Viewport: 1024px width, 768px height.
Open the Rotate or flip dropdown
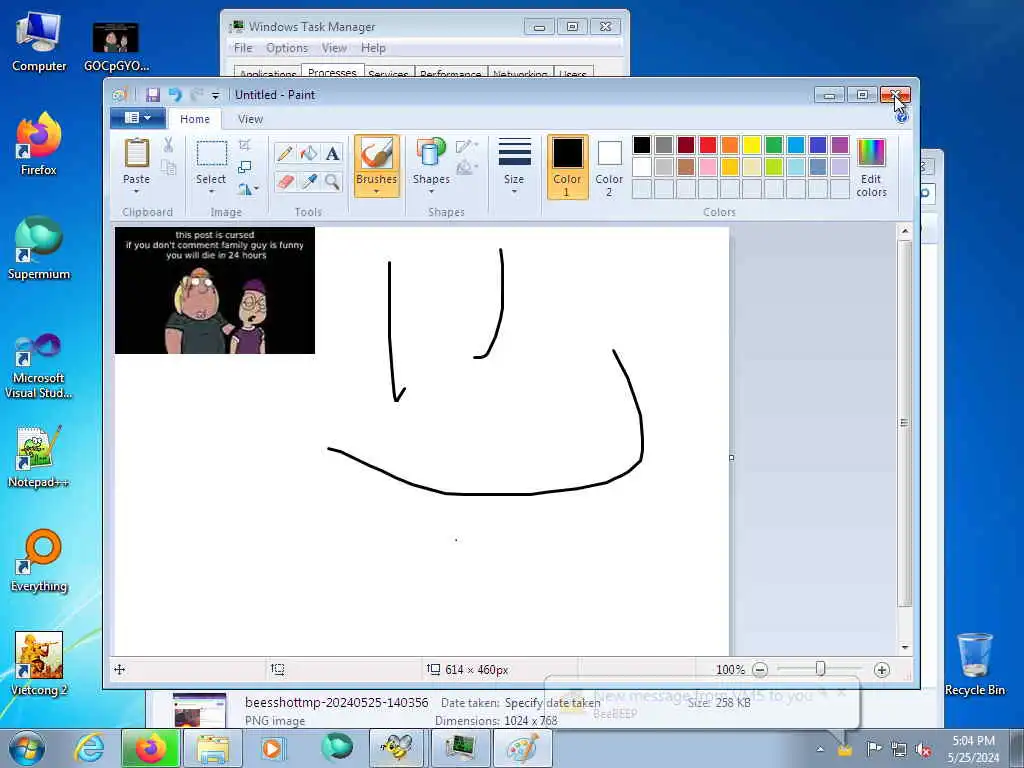click(x=248, y=189)
